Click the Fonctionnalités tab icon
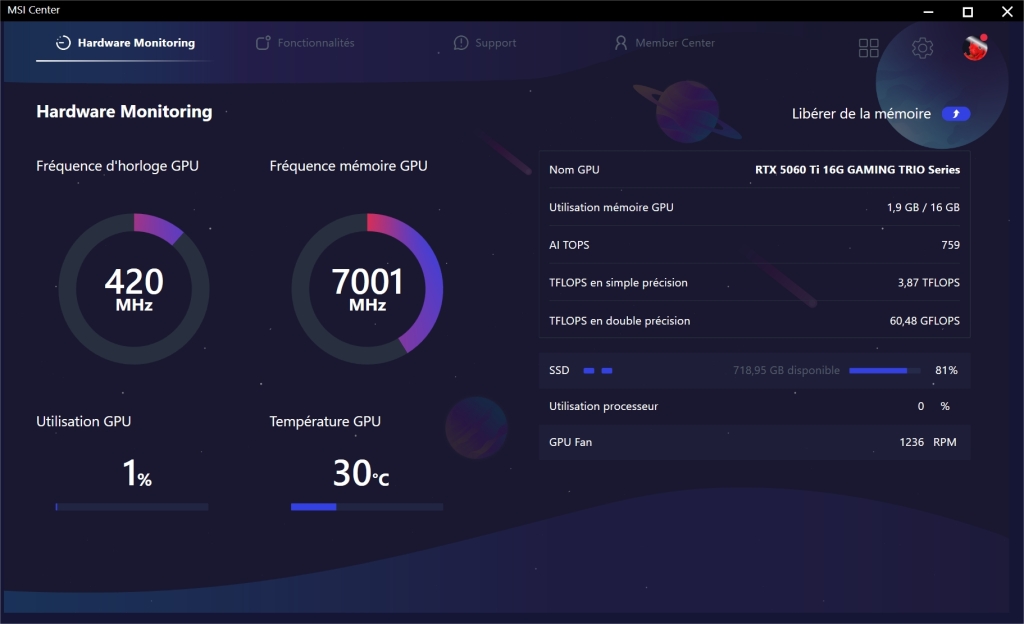The width and height of the screenshot is (1024, 624). tap(263, 43)
